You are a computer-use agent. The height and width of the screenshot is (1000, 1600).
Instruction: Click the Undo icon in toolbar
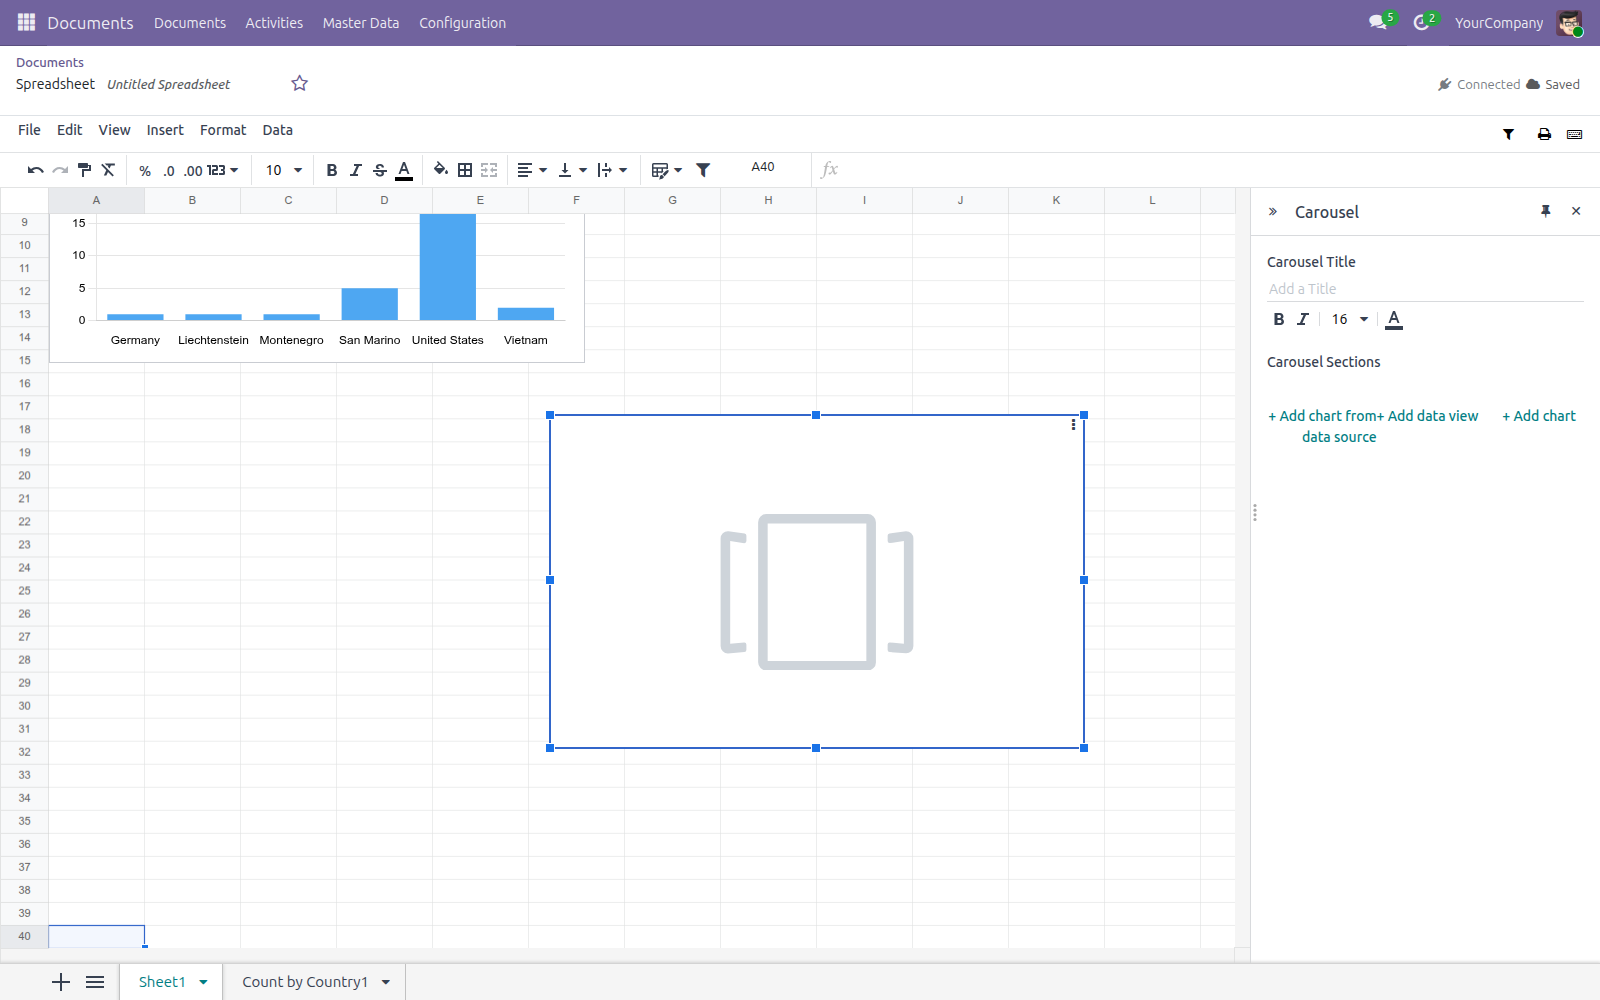pos(36,170)
